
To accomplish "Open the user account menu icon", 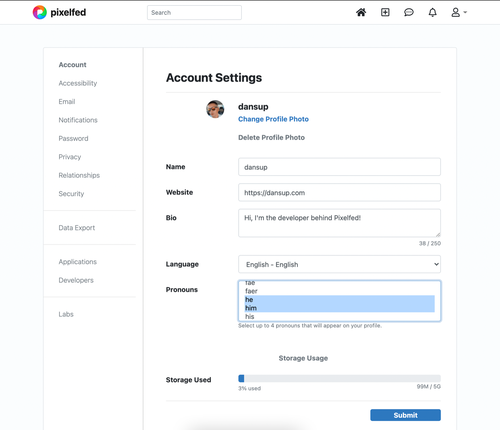I will [x=459, y=12].
